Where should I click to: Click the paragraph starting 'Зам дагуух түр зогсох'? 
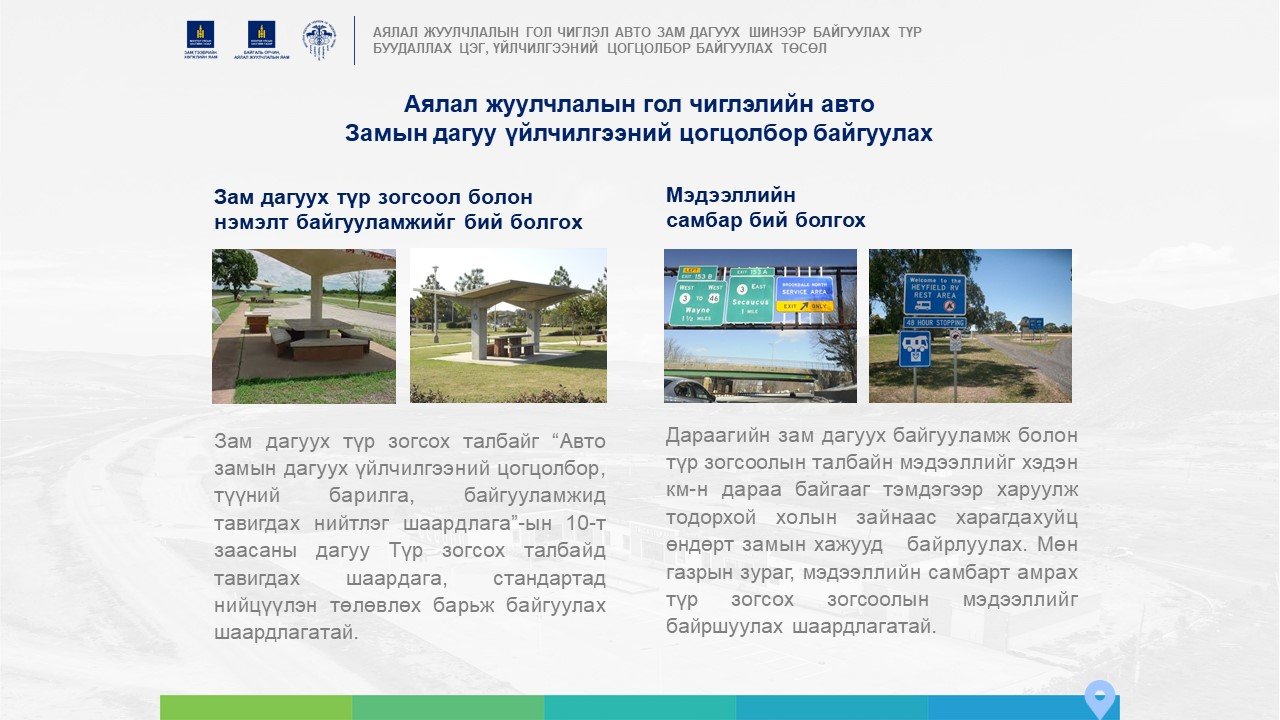[x=410, y=536]
